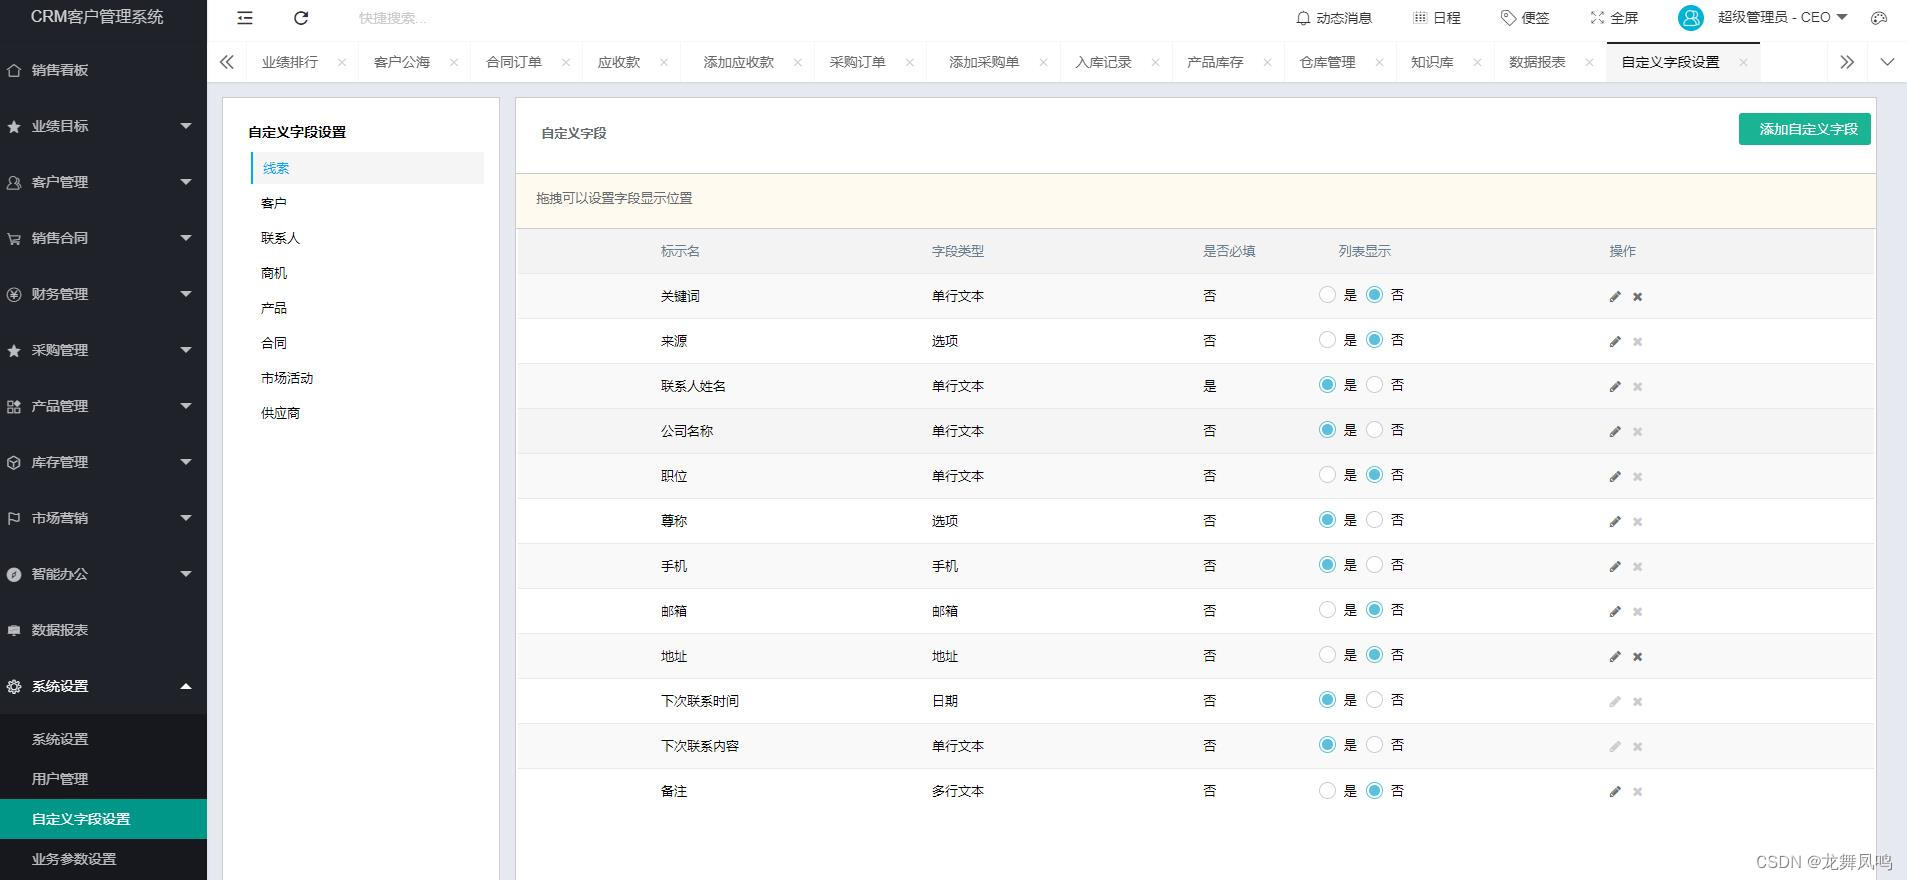Edit the 地址 field
The width and height of the screenshot is (1907, 880).
pos(1615,657)
